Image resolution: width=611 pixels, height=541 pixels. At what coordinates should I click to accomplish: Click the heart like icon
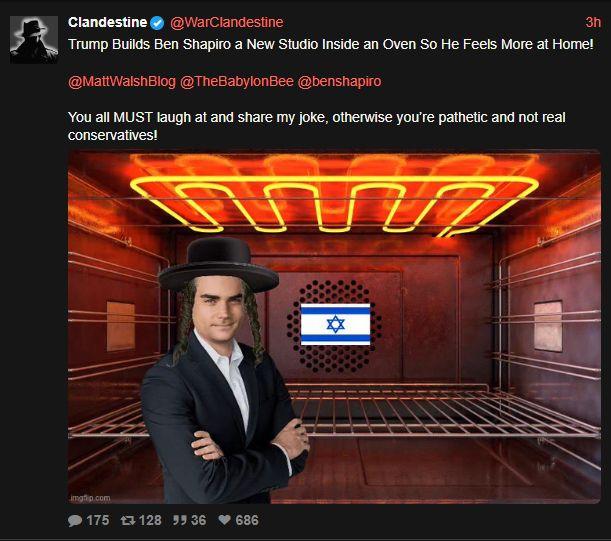click(x=224, y=520)
